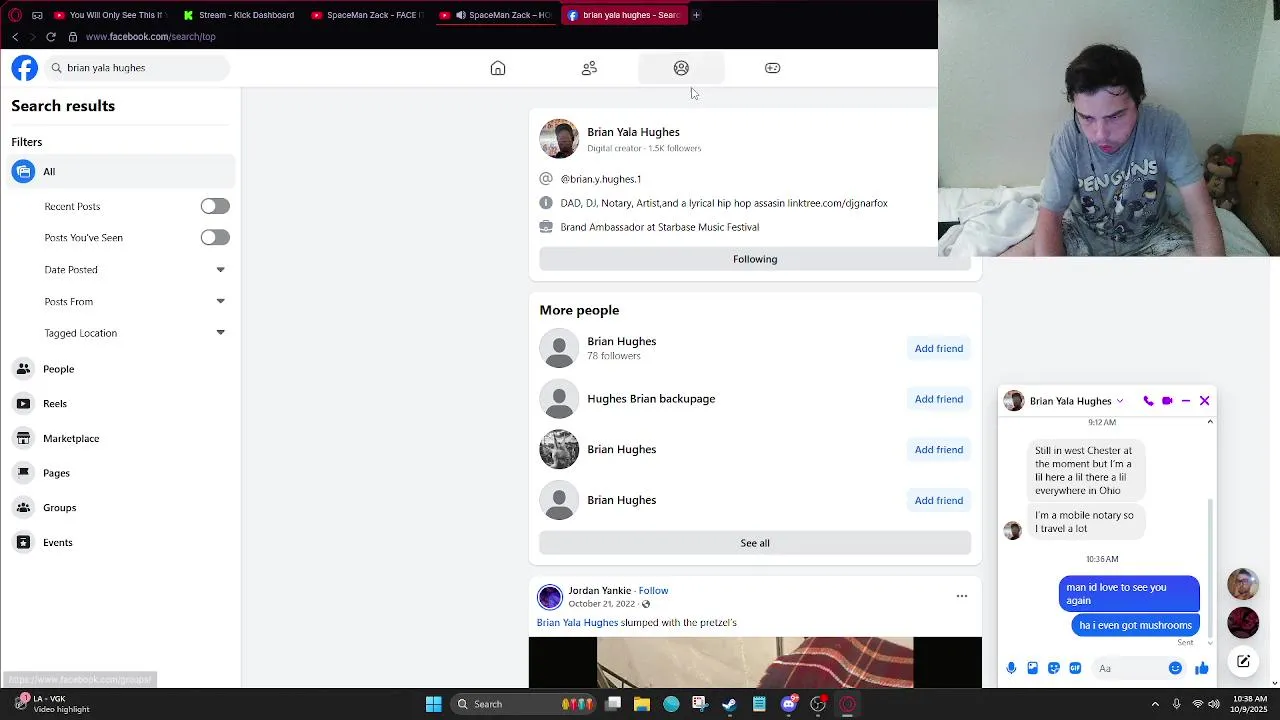Image resolution: width=1280 pixels, height=720 pixels.
Task: Reload the page in the browser
Action: click(x=51, y=37)
